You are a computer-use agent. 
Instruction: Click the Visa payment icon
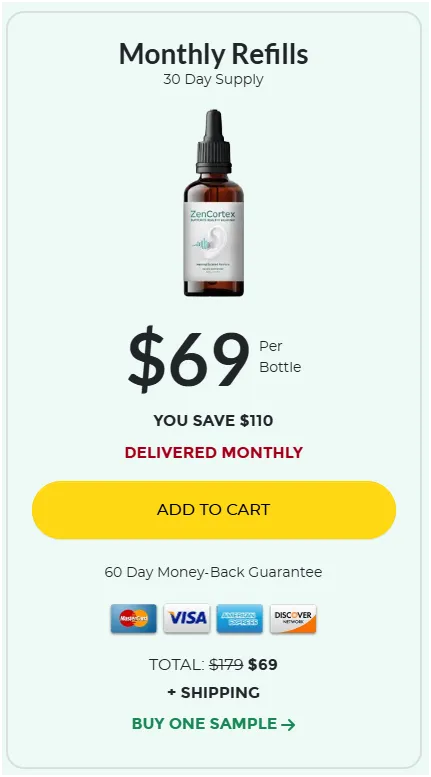[x=187, y=618]
